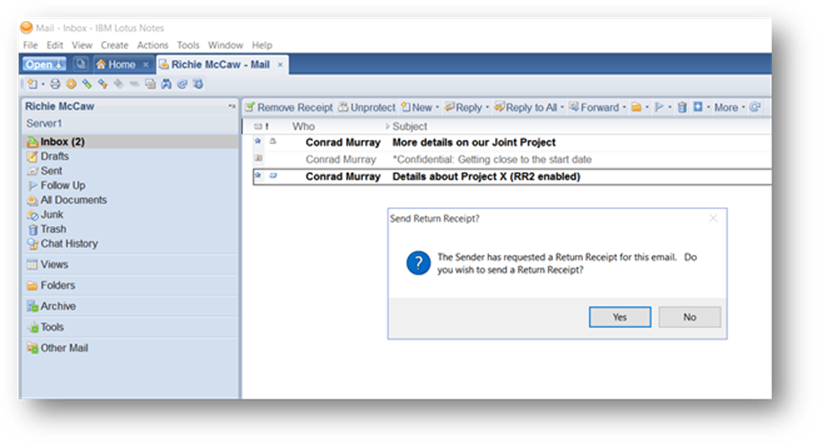Image resolution: width=818 pixels, height=444 pixels.
Task: Click the folder icon in the mail action bar
Action: point(636,107)
